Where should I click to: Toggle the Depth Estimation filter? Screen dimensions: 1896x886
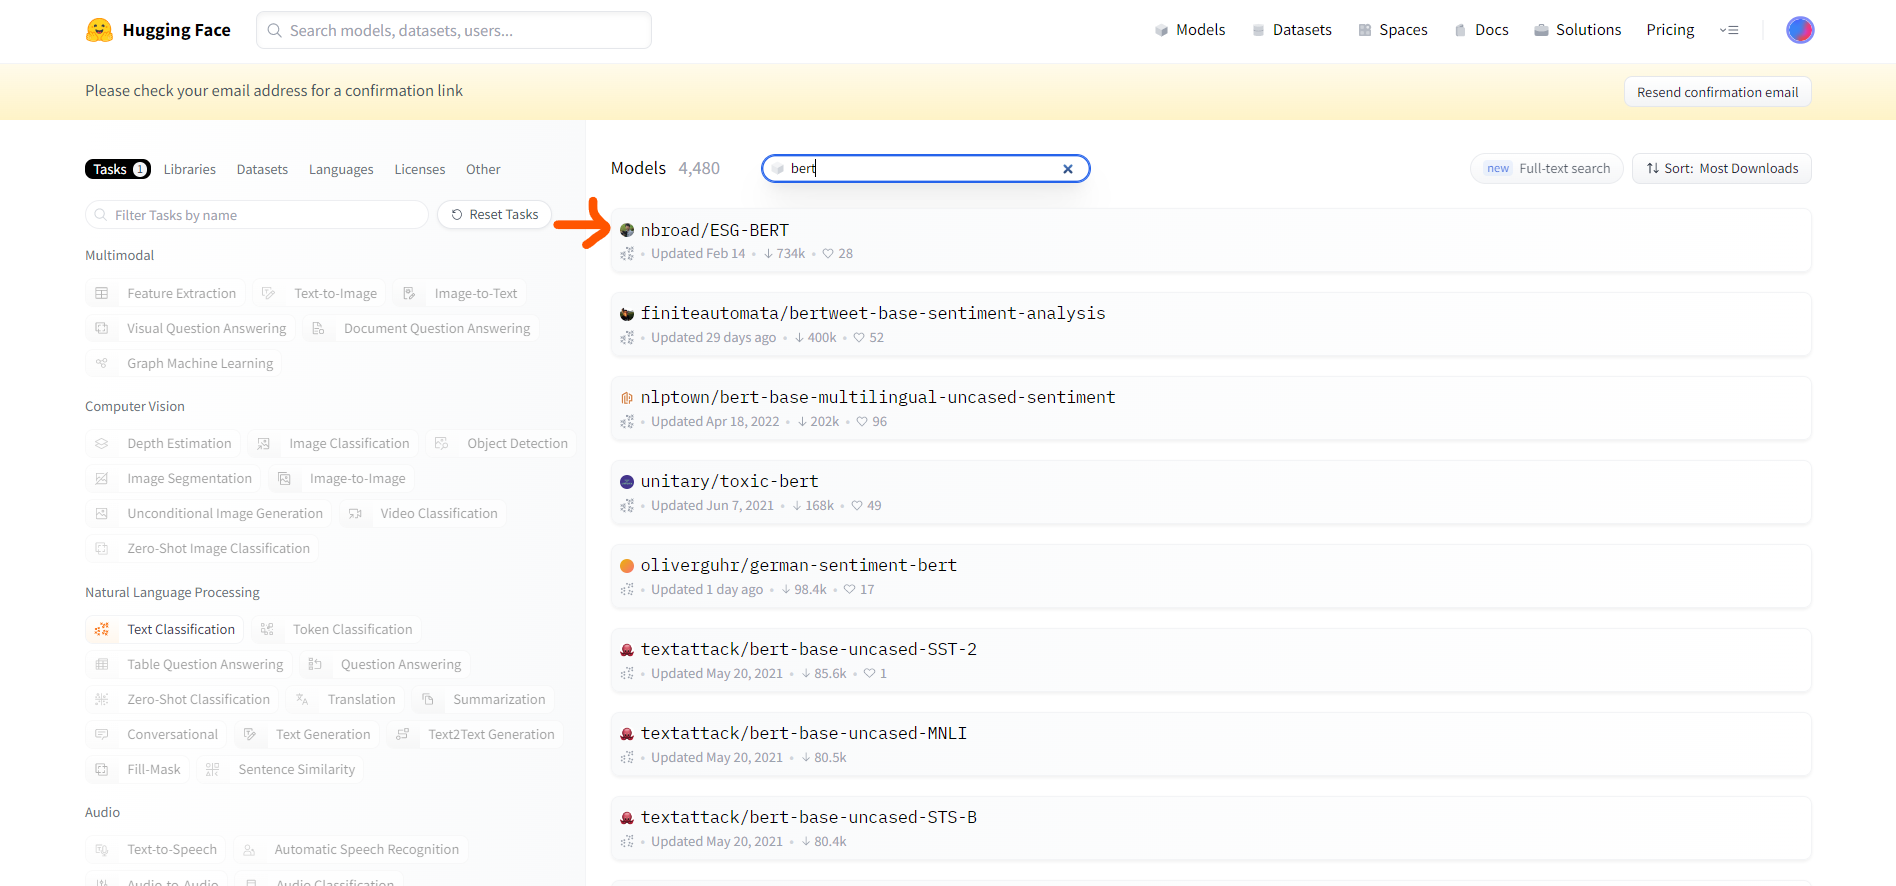click(x=163, y=443)
